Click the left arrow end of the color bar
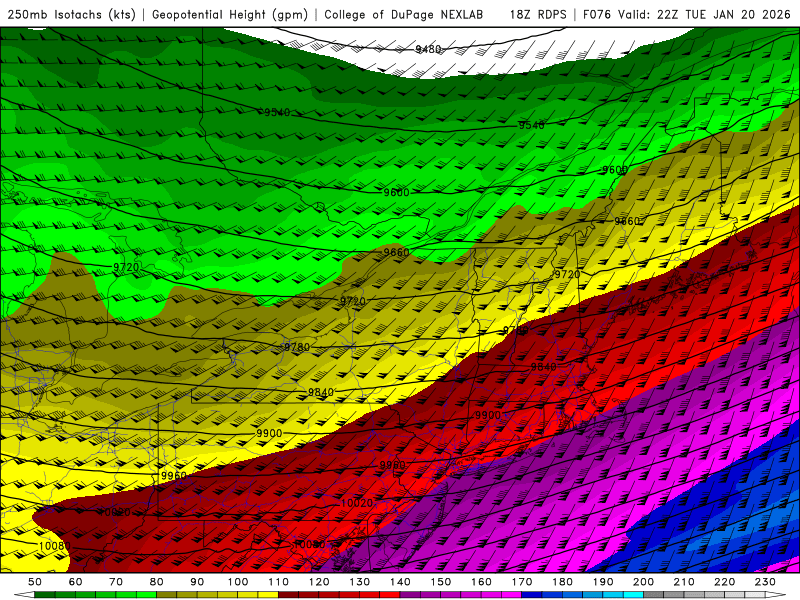800x600 pixels. point(24,594)
